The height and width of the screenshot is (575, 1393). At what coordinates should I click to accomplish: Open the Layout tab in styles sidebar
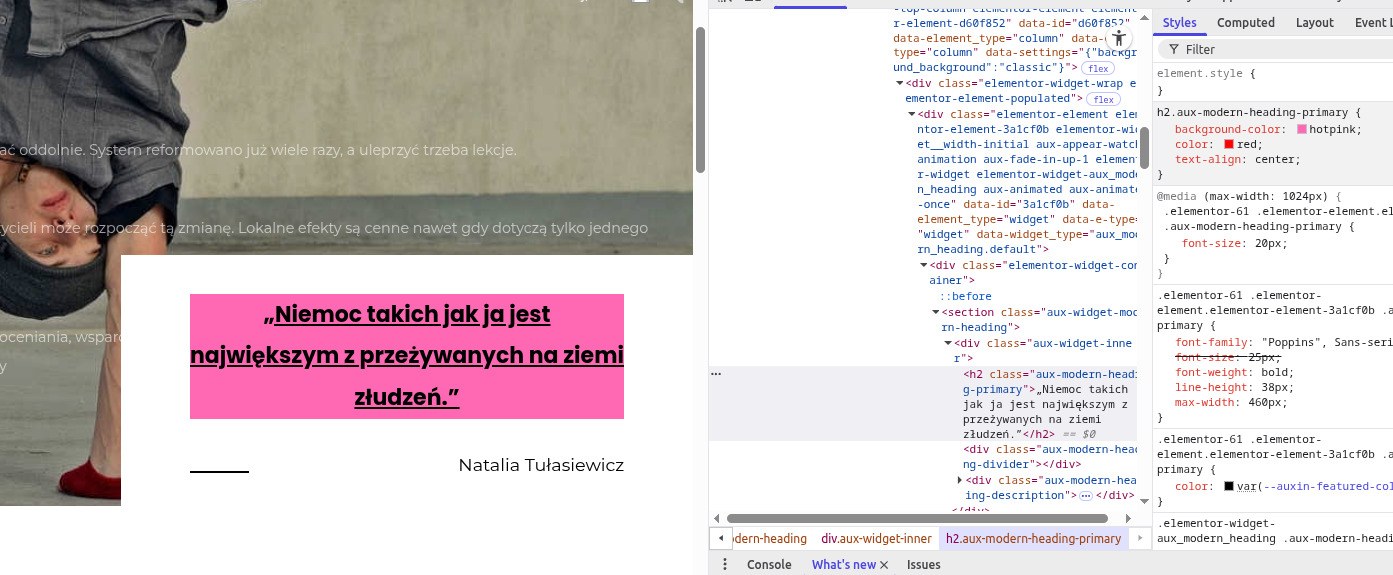1314,23
